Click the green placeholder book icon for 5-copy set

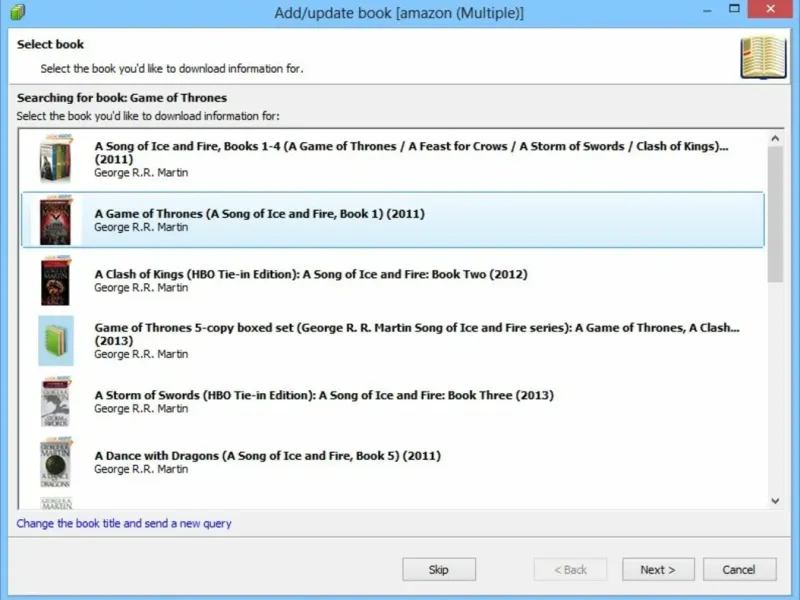click(56, 341)
